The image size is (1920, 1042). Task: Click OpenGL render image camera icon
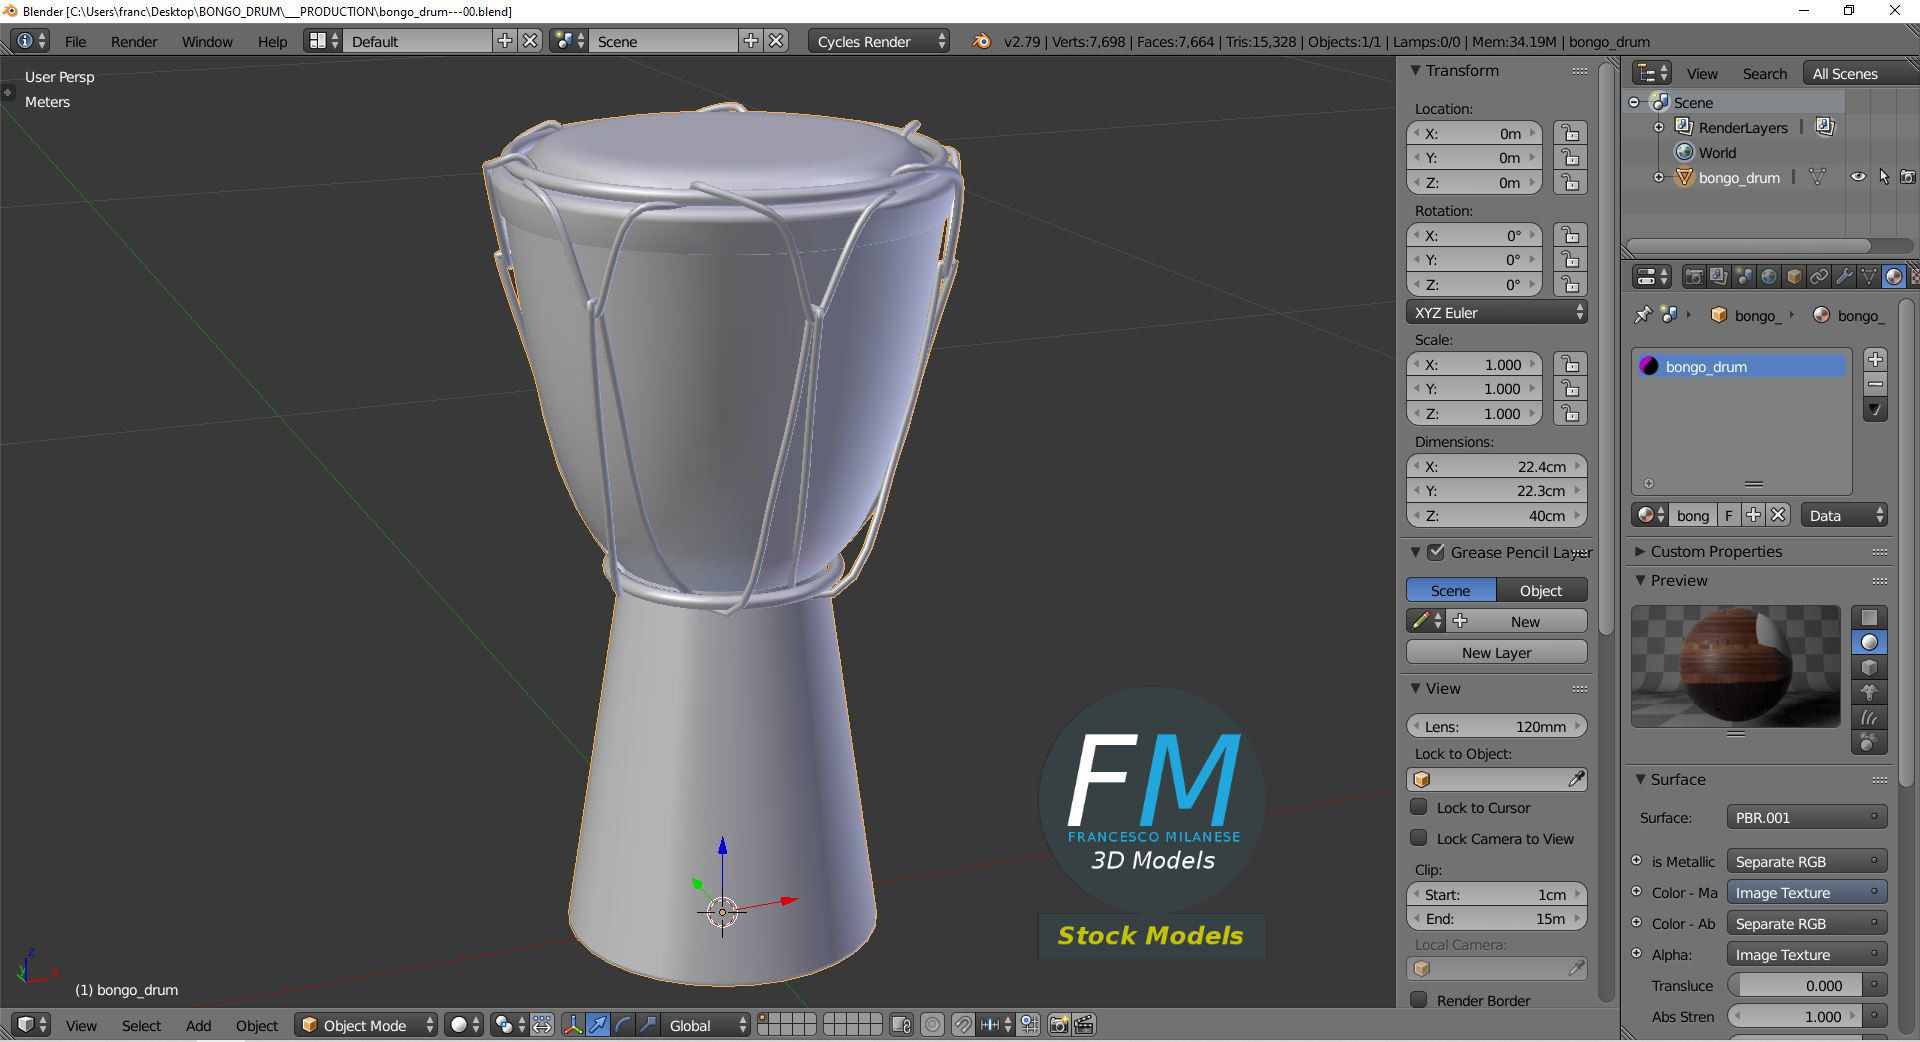coord(1059,1025)
